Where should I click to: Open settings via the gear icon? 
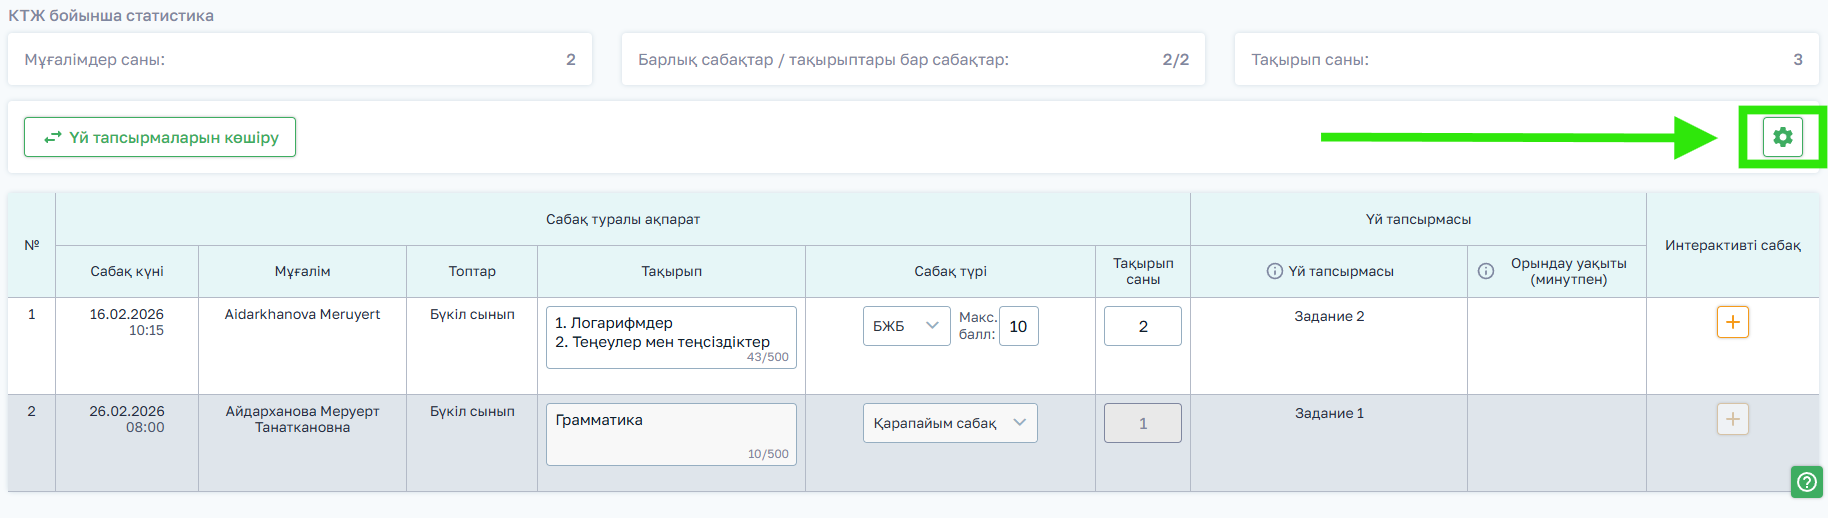click(1782, 137)
